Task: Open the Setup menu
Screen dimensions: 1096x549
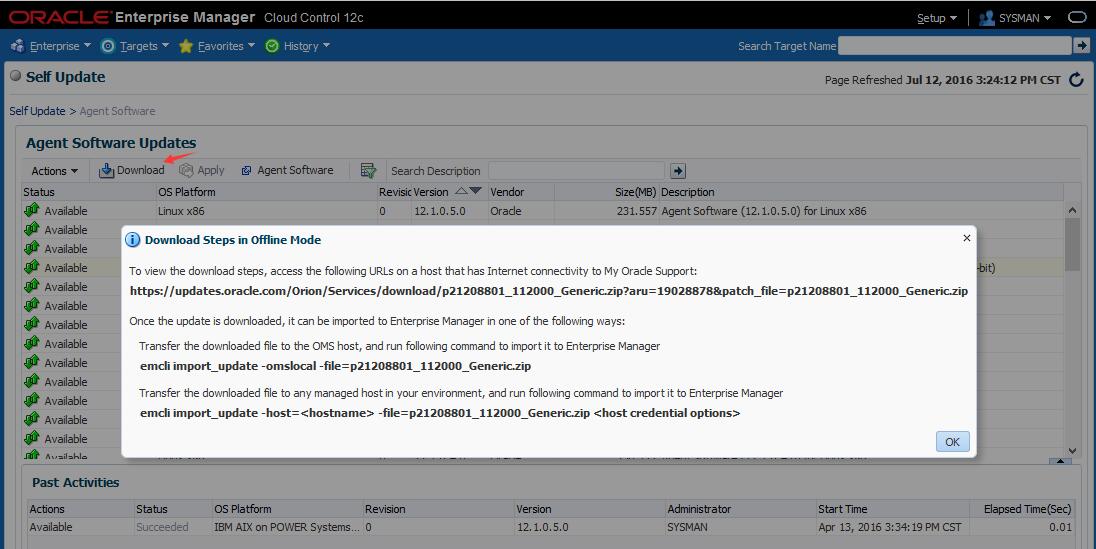Action: (x=937, y=18)
